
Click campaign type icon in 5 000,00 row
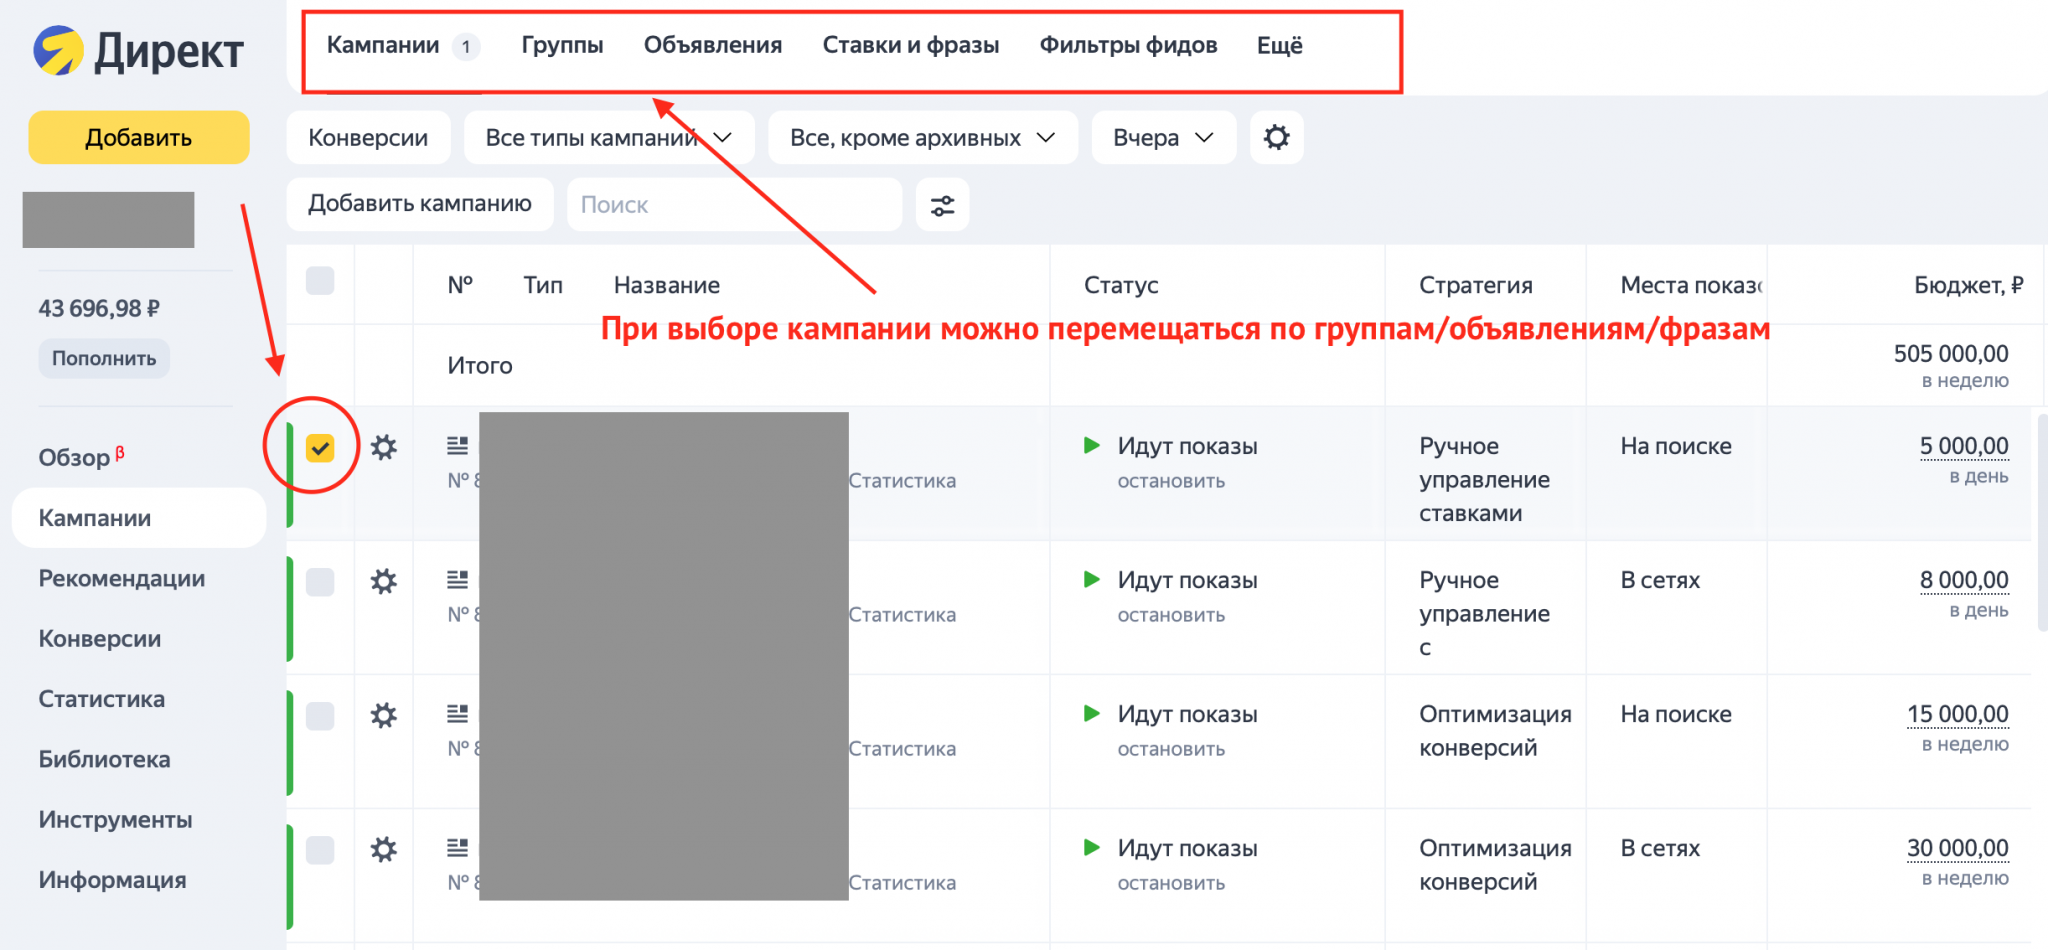457,445
